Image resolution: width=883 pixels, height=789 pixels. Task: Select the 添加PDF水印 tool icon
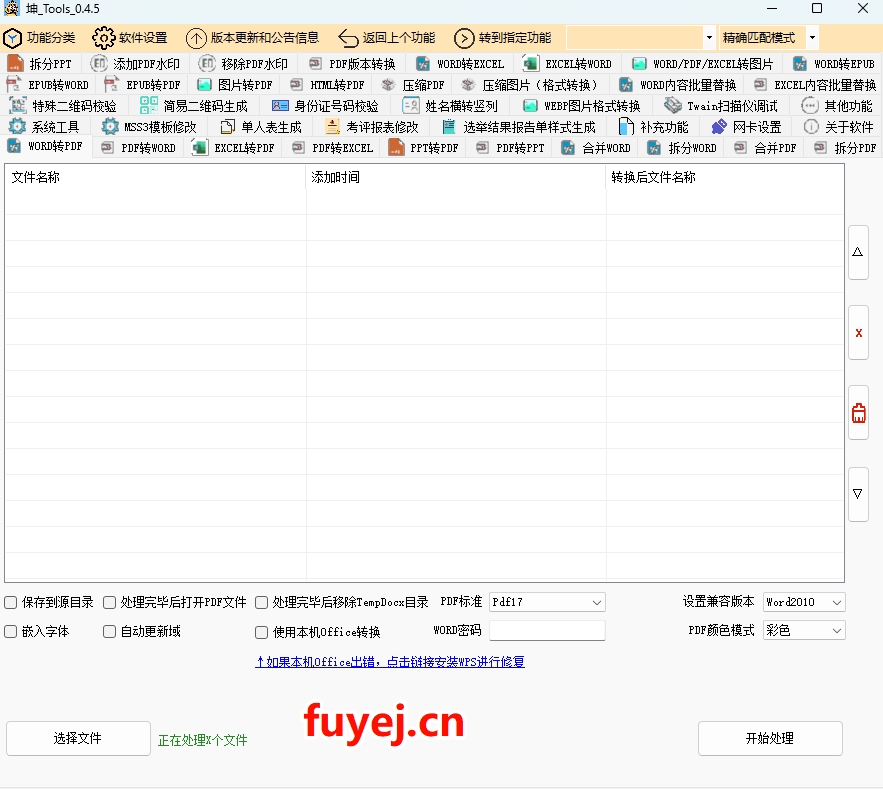[x=99, y=63]
